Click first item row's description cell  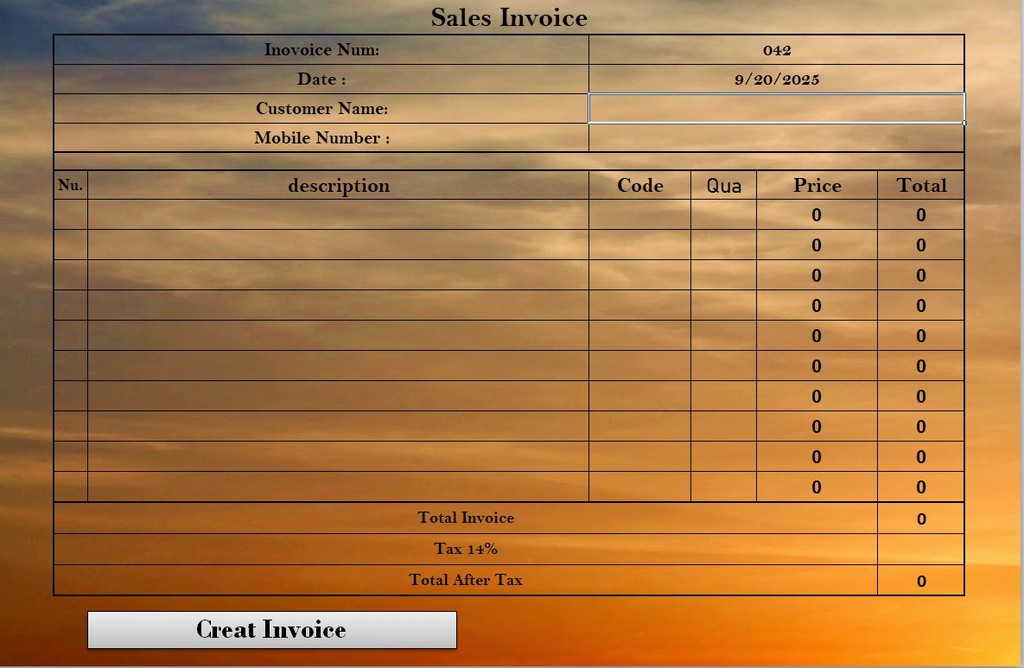click(x=338, y=215)
